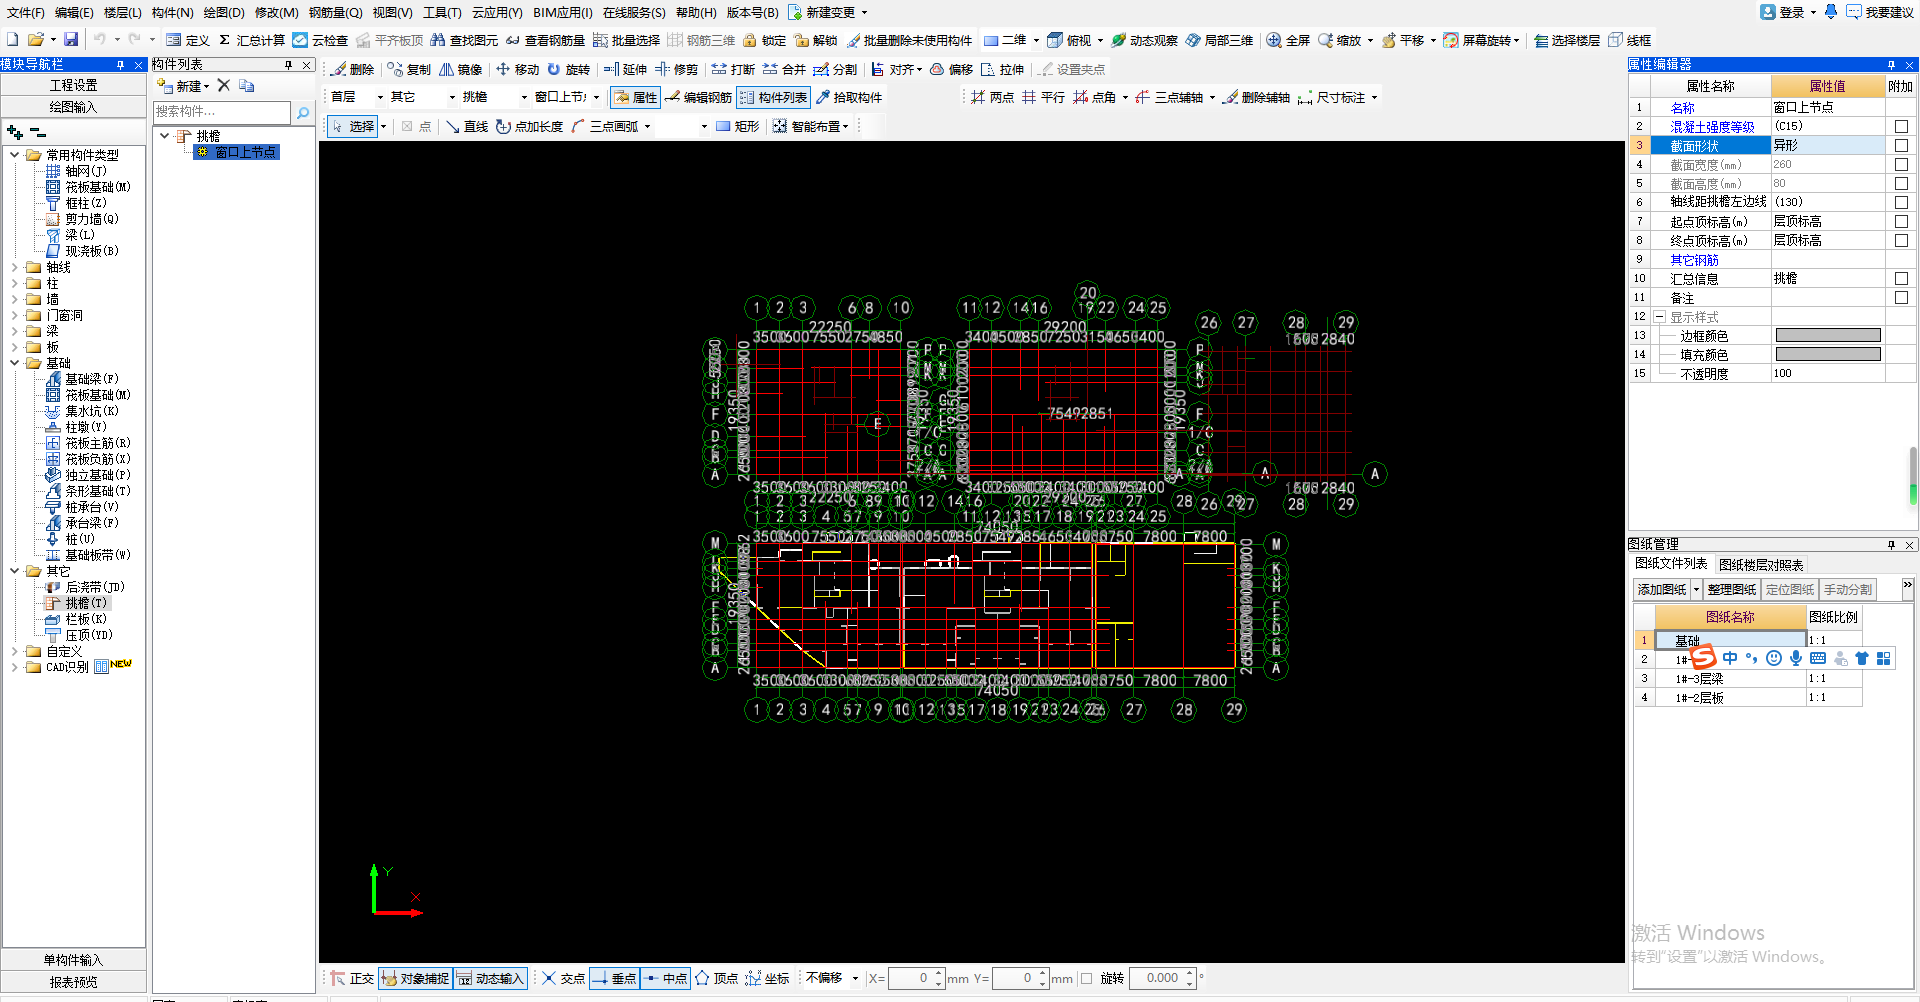Click the 全屏 fullscreen icon

pyautogui.click(x=1288, y=40)
